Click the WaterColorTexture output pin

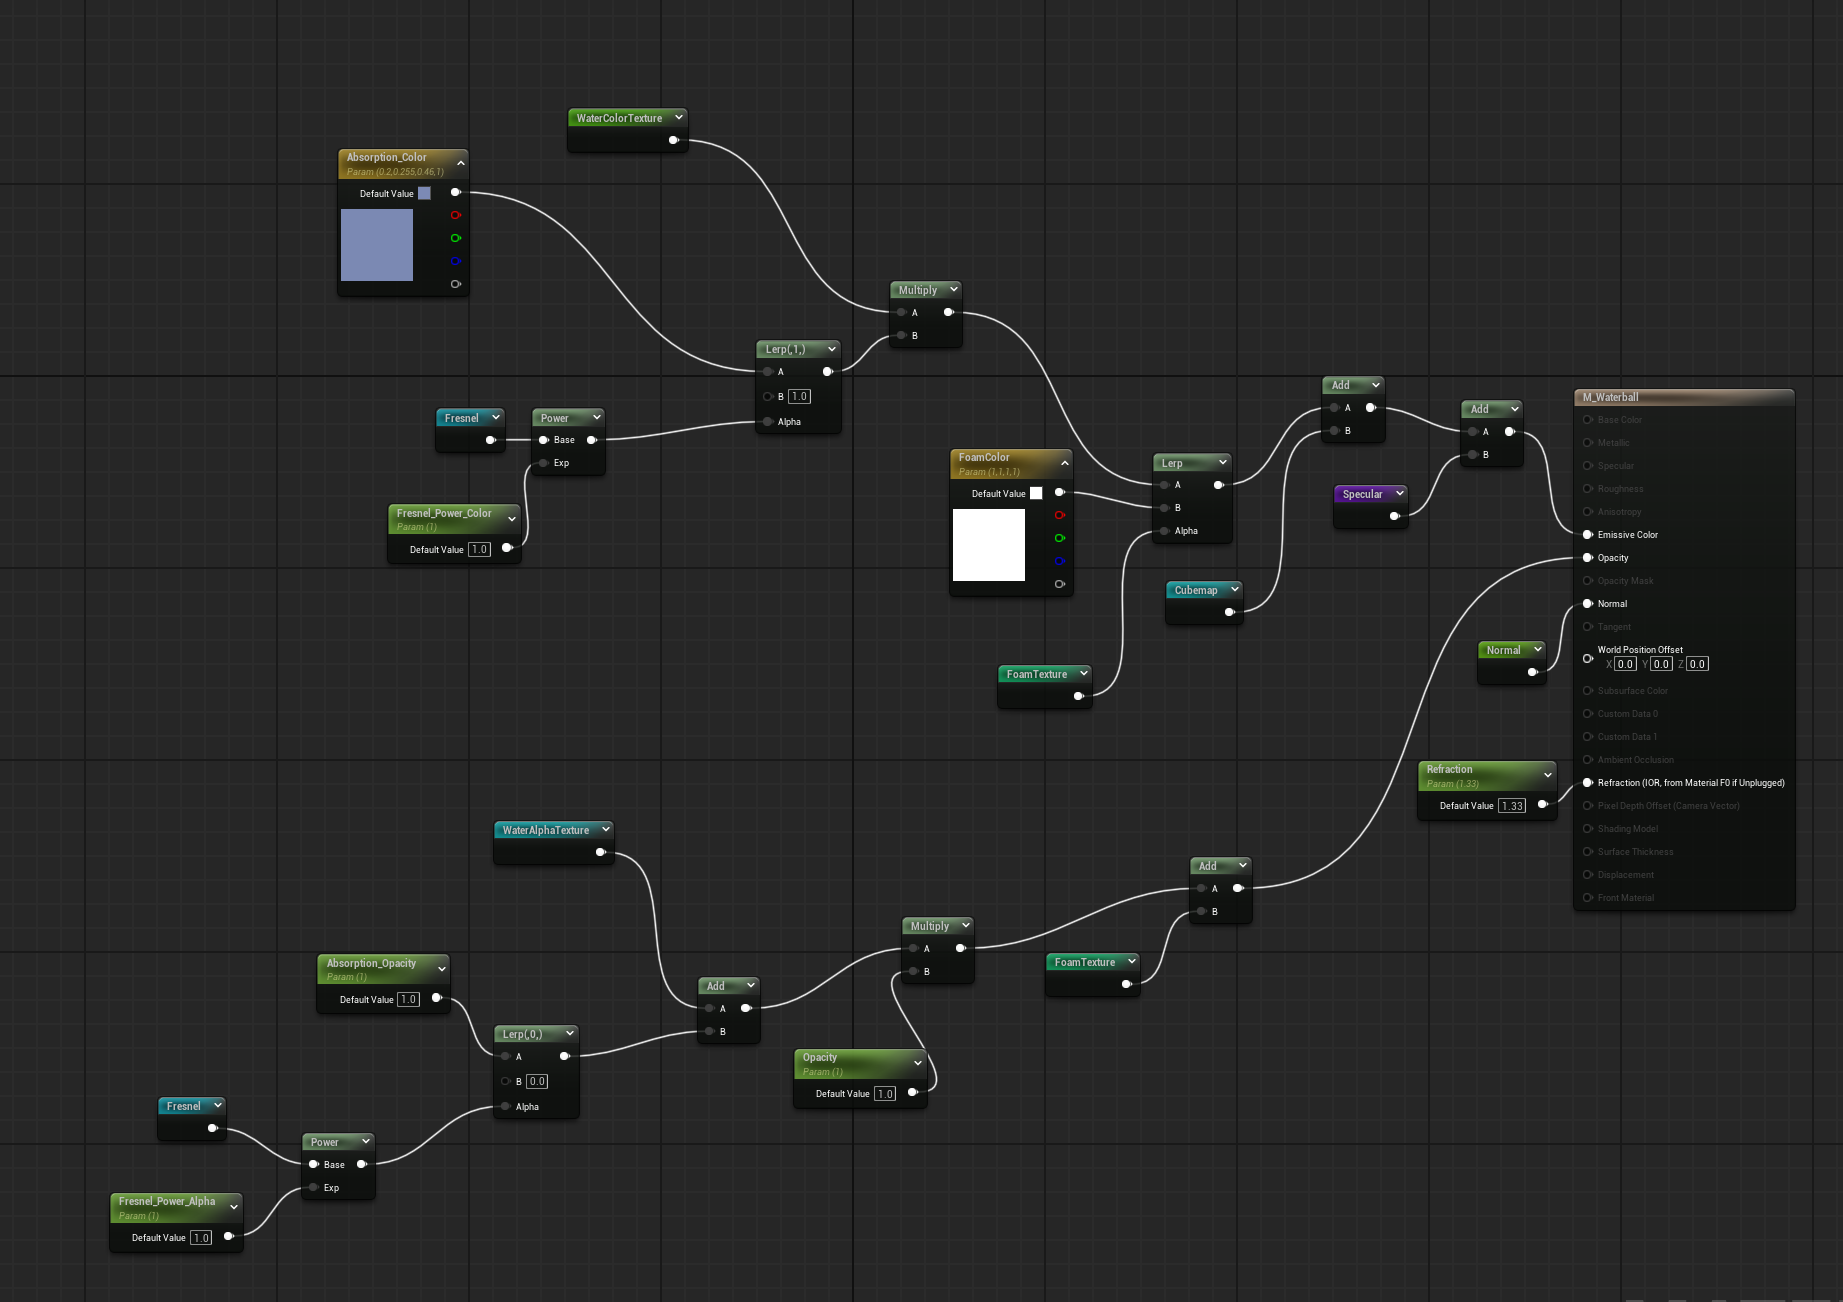click(x=674, y=140)
